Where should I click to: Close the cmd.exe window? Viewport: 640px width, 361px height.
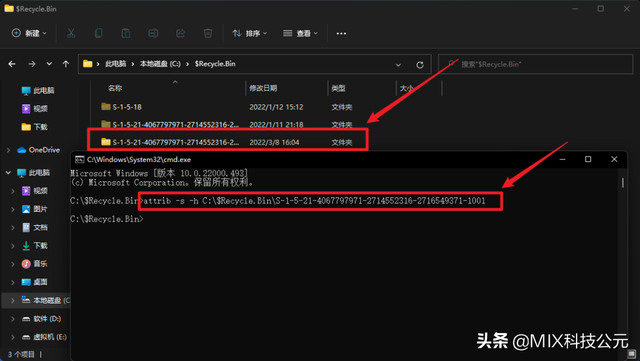point(614,159)
